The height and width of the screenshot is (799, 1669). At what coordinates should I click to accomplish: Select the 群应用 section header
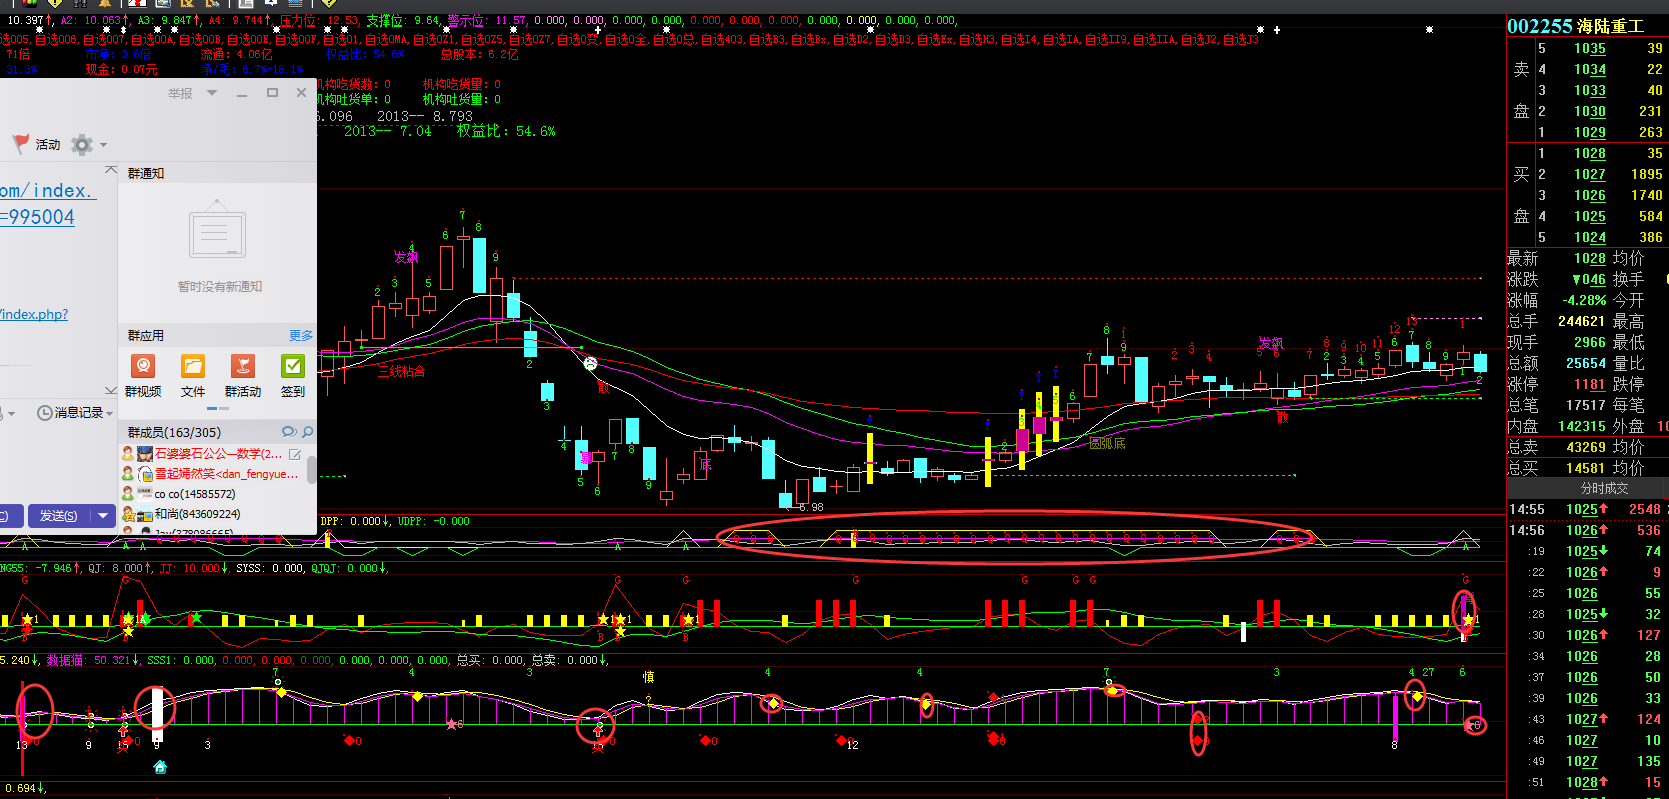[146, 335]
